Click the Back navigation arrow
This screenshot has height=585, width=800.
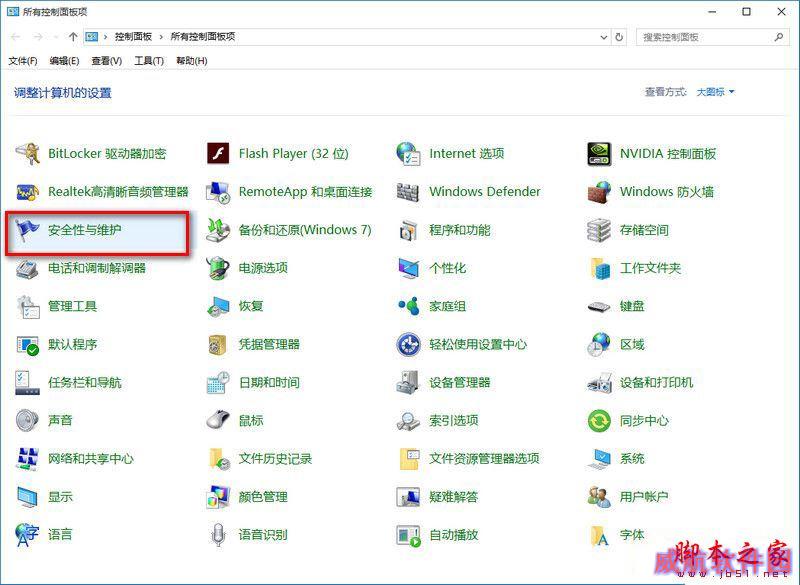(x=15, y=37)
